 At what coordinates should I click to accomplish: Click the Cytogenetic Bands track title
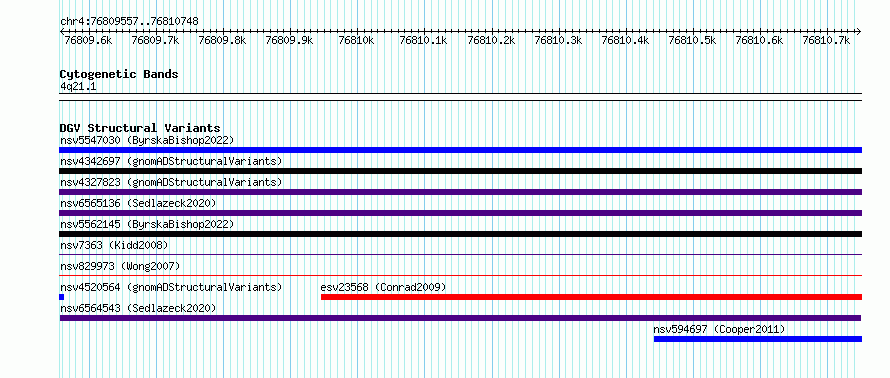click(x=119, y=74)
